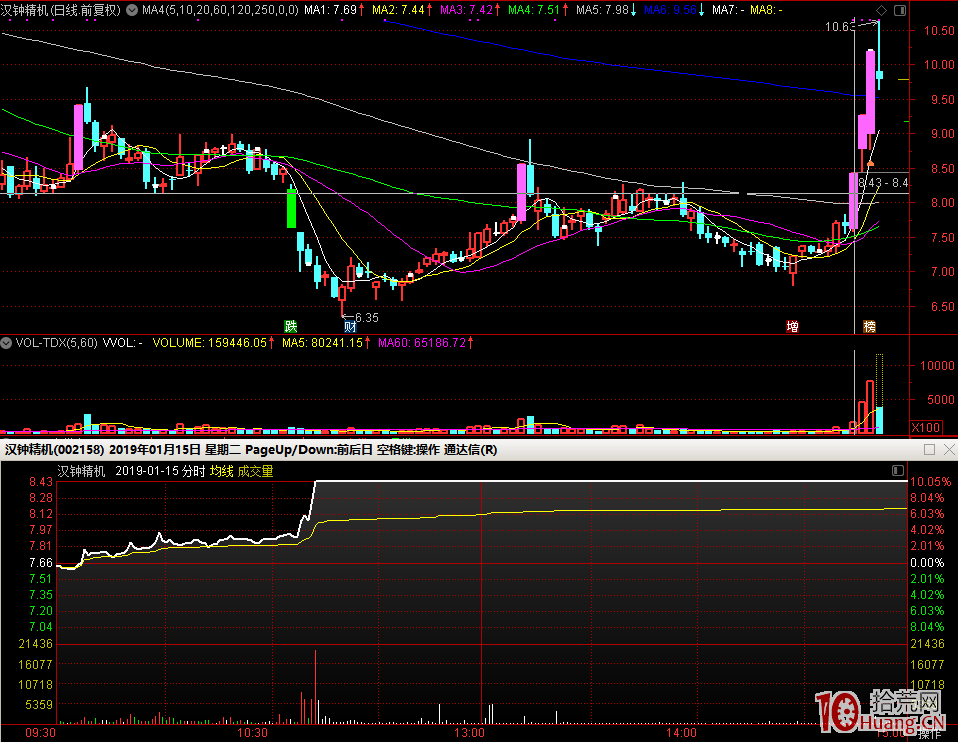
Task: Click the 跌 event marker below candlesticks
Action: point(290,326)
